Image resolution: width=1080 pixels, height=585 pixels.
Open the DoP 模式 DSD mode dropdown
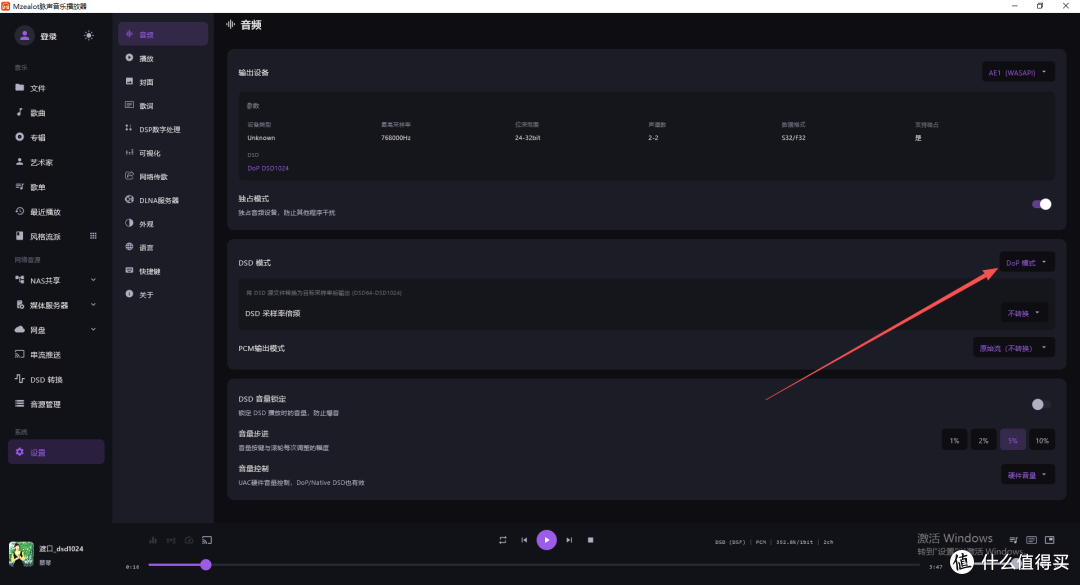tap(1027, 263)
